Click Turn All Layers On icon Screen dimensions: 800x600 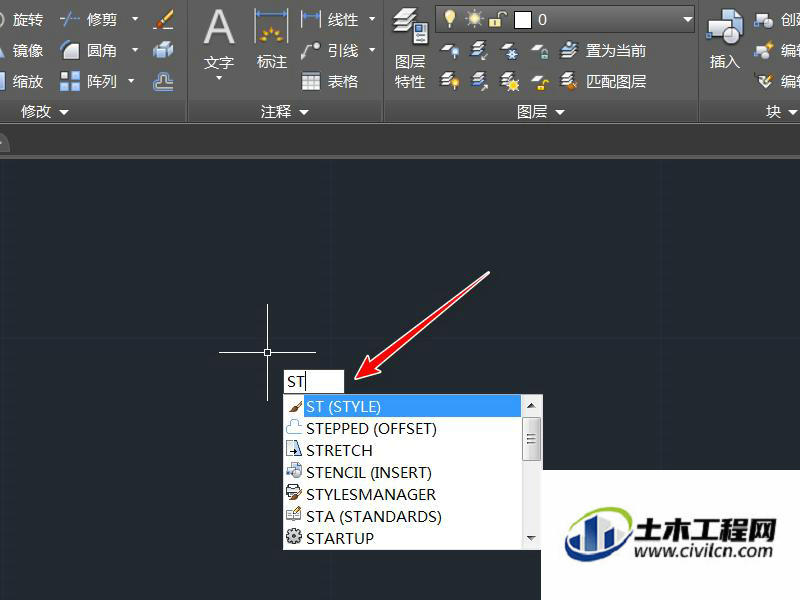[449, 81]
